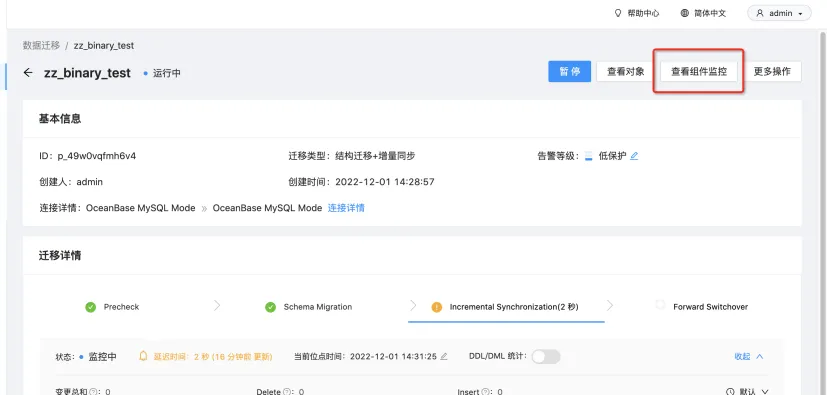This screenshot has height=395, width=827.
Task: Select the Forward Switchover step tab
Action: [701, 307]
